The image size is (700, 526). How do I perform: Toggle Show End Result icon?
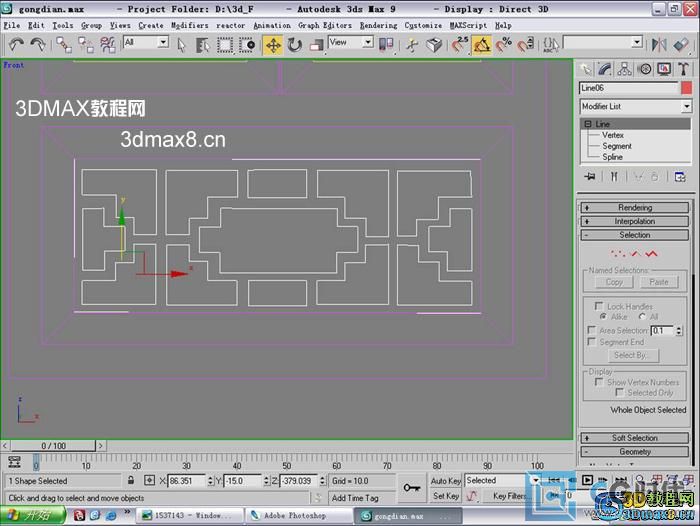click(614, 177)
